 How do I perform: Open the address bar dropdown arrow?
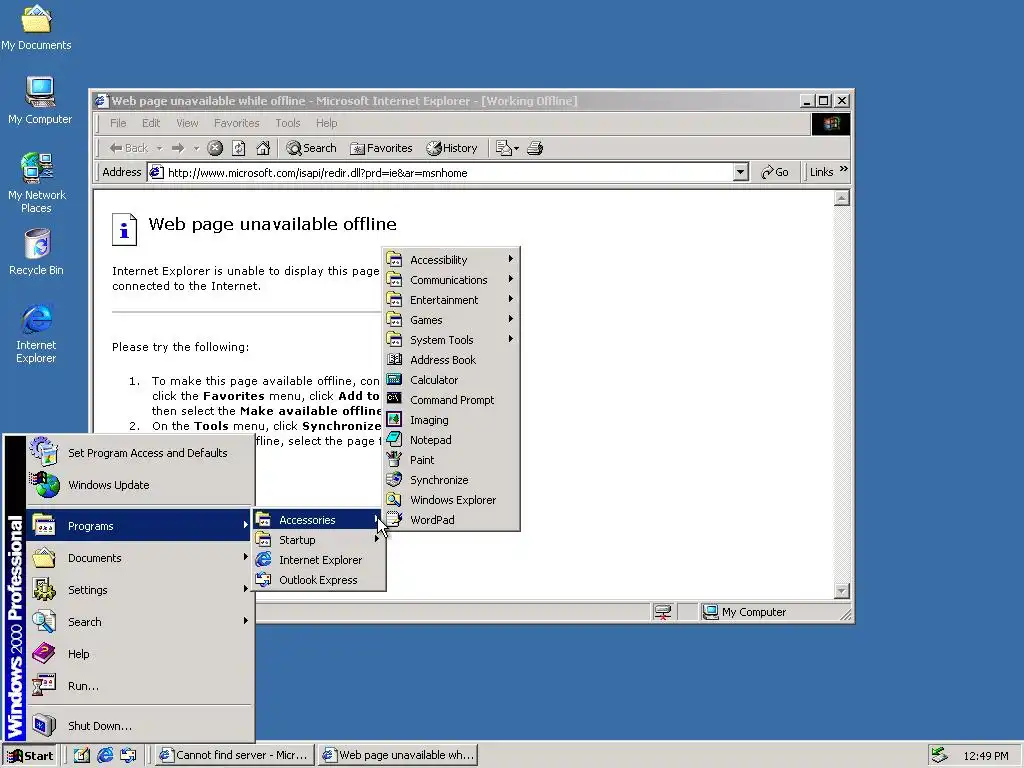tap(740, 172)
